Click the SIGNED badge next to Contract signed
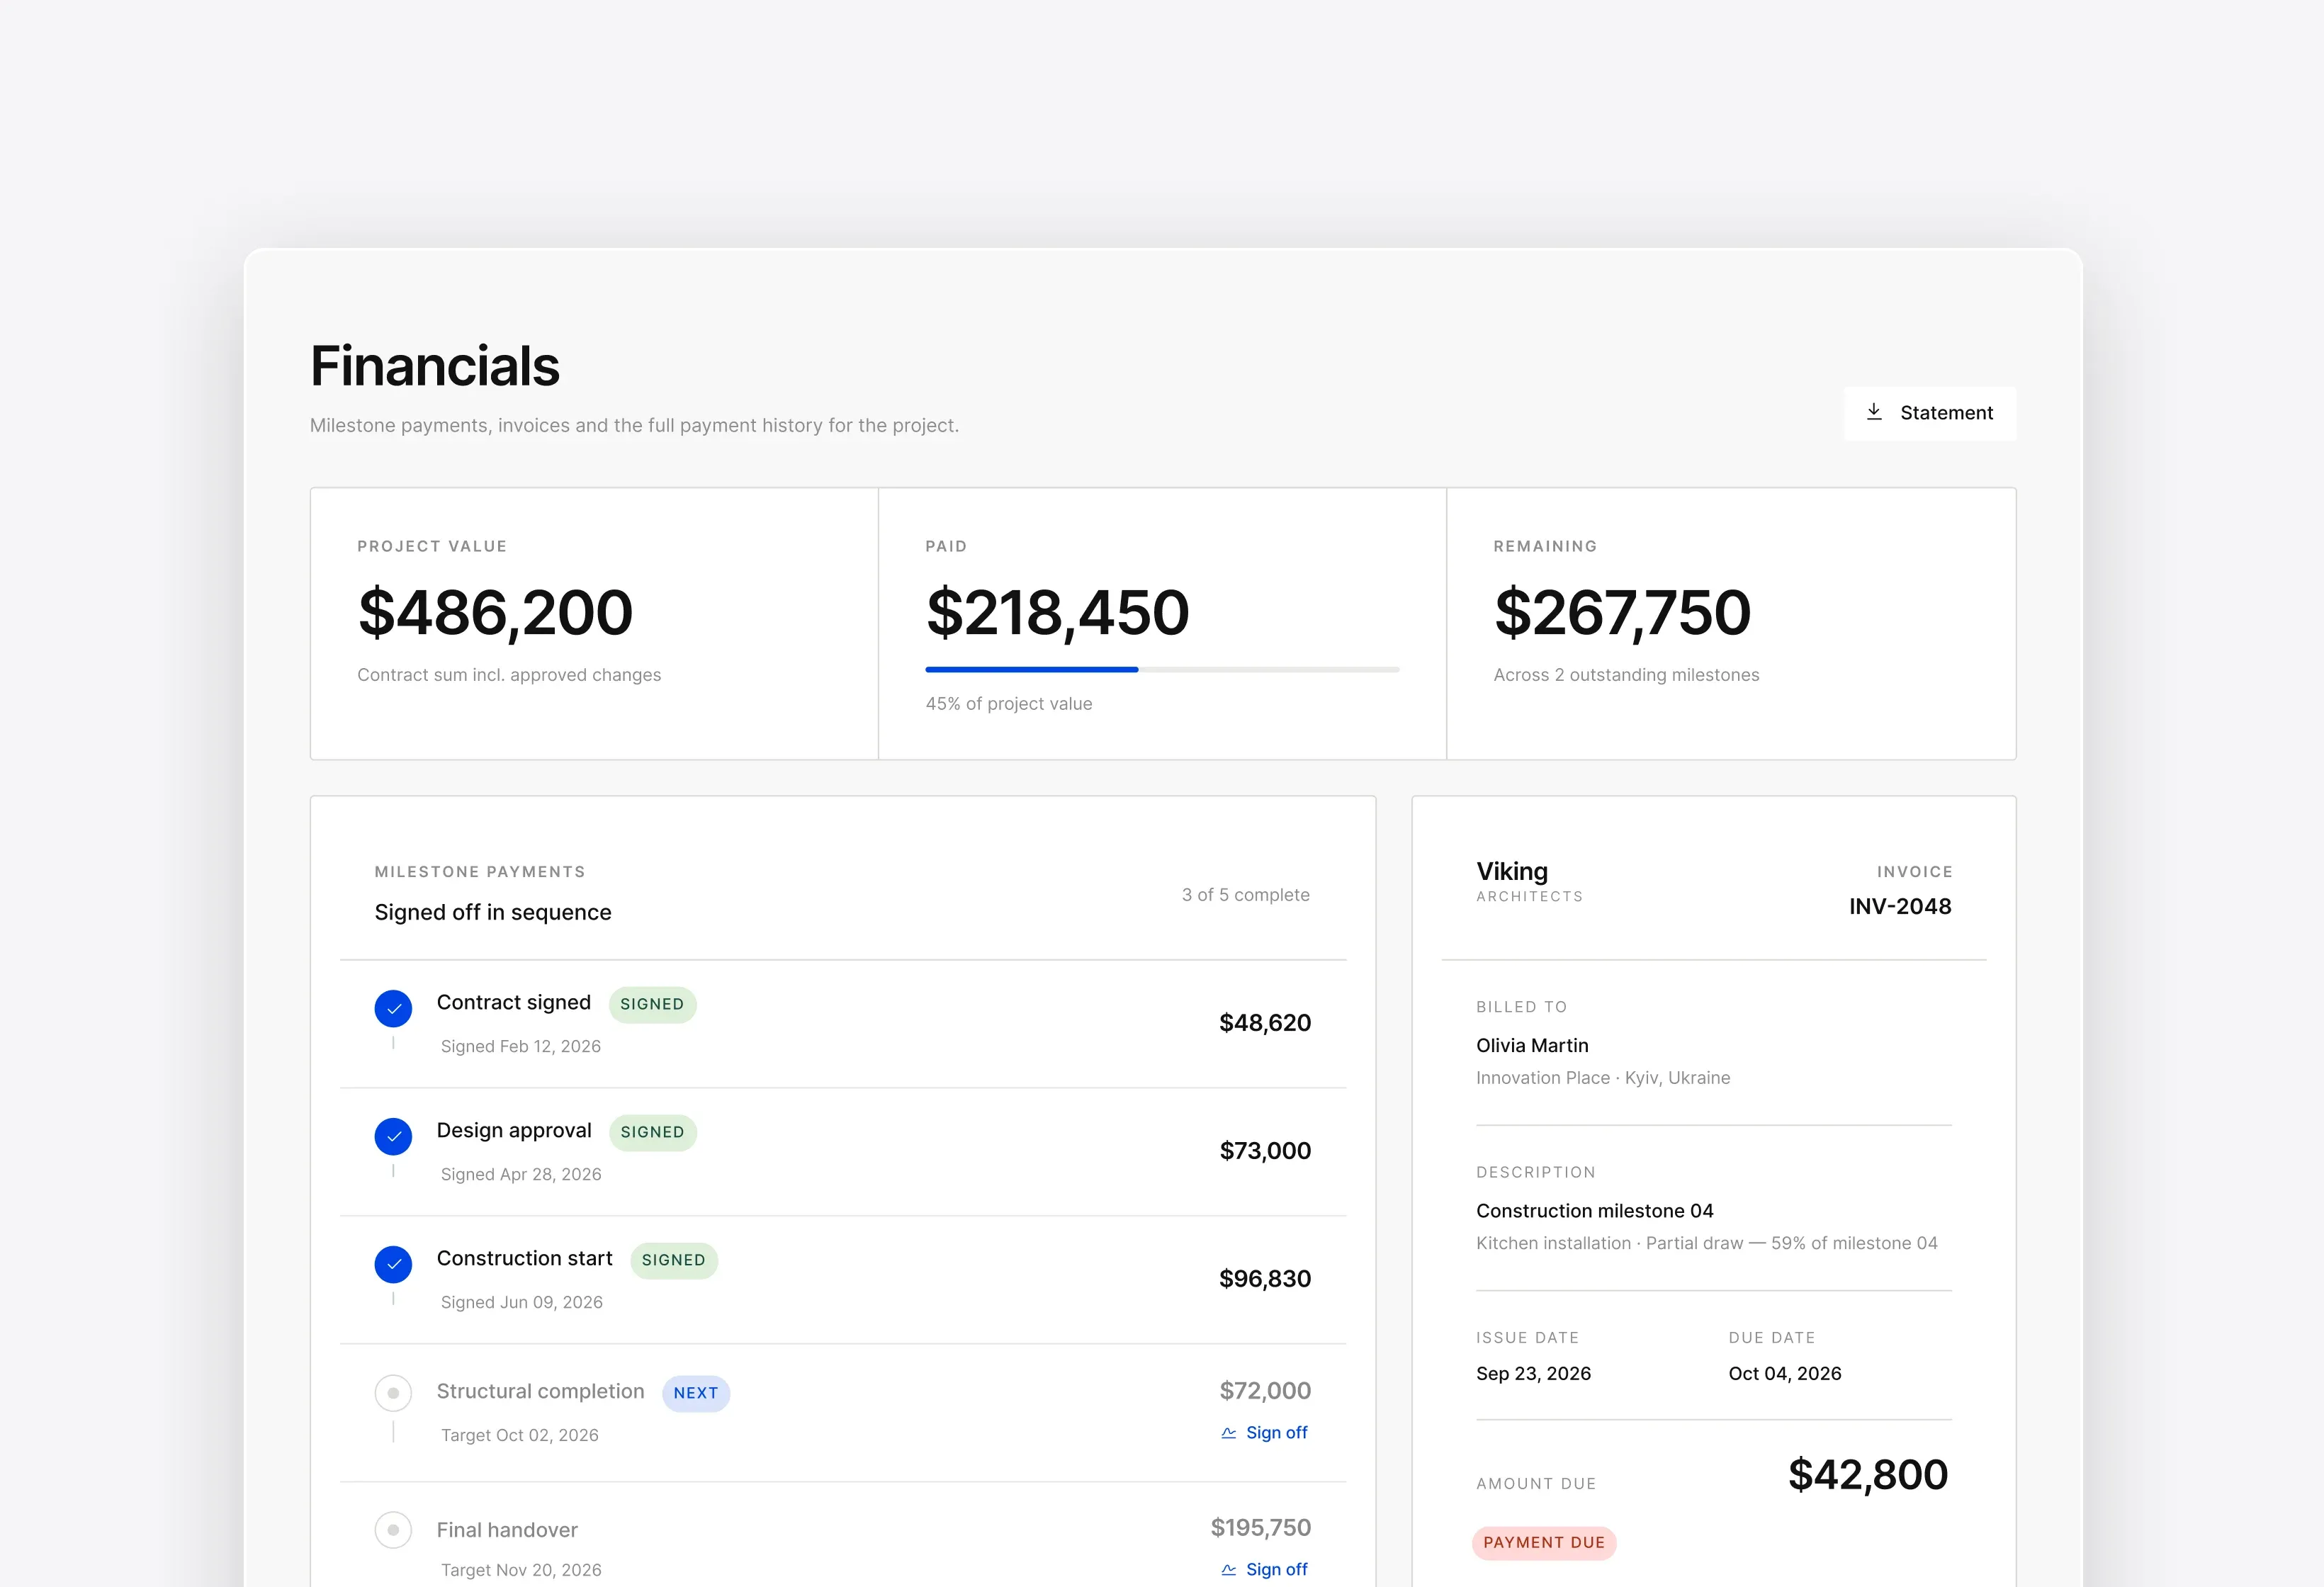 point(652,1004)
